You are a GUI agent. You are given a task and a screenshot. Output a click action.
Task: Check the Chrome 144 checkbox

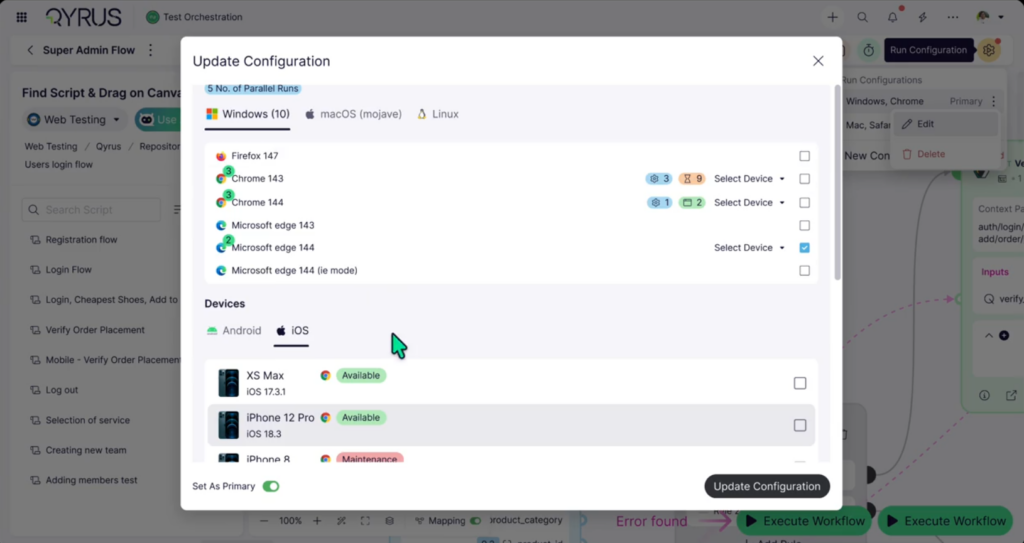805,203
